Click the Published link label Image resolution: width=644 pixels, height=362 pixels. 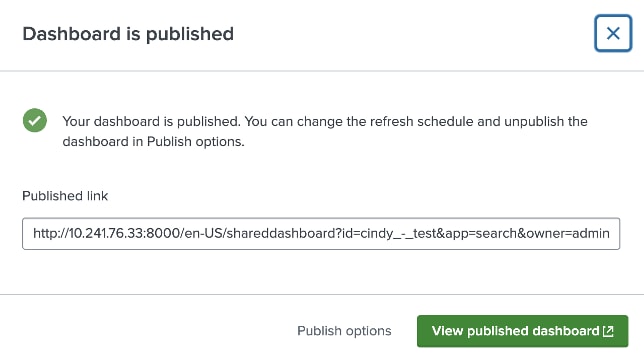pos(65,196)
